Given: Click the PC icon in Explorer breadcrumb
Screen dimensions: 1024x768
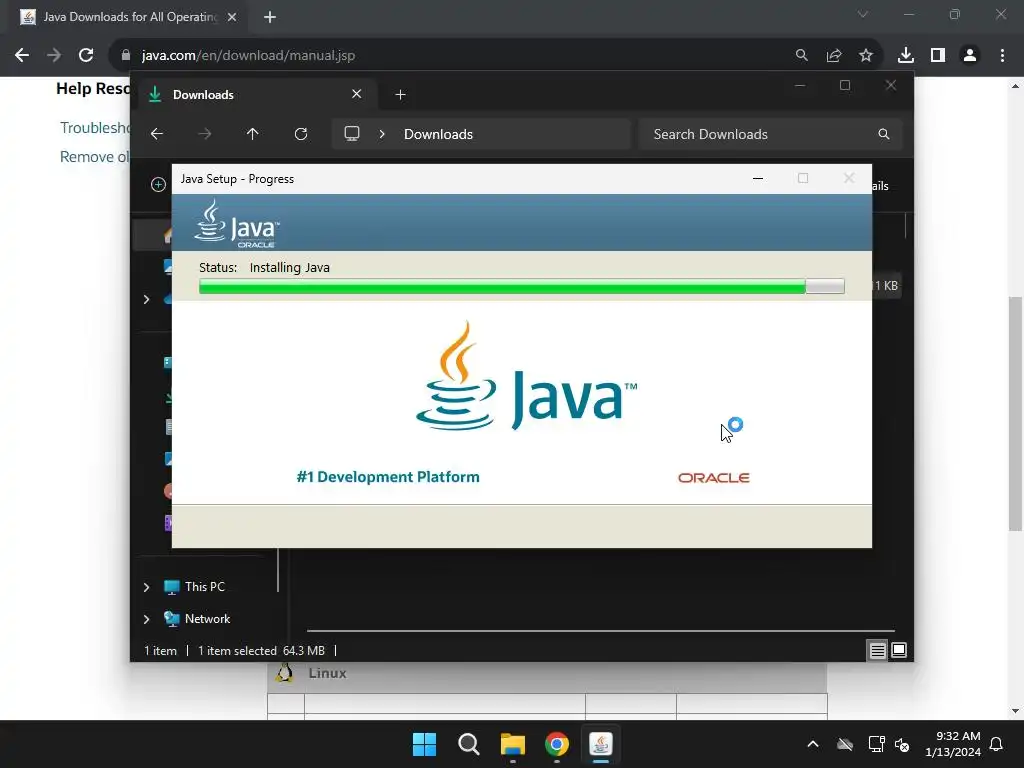Looking at the screenshot, I should [x=352, y=134].
